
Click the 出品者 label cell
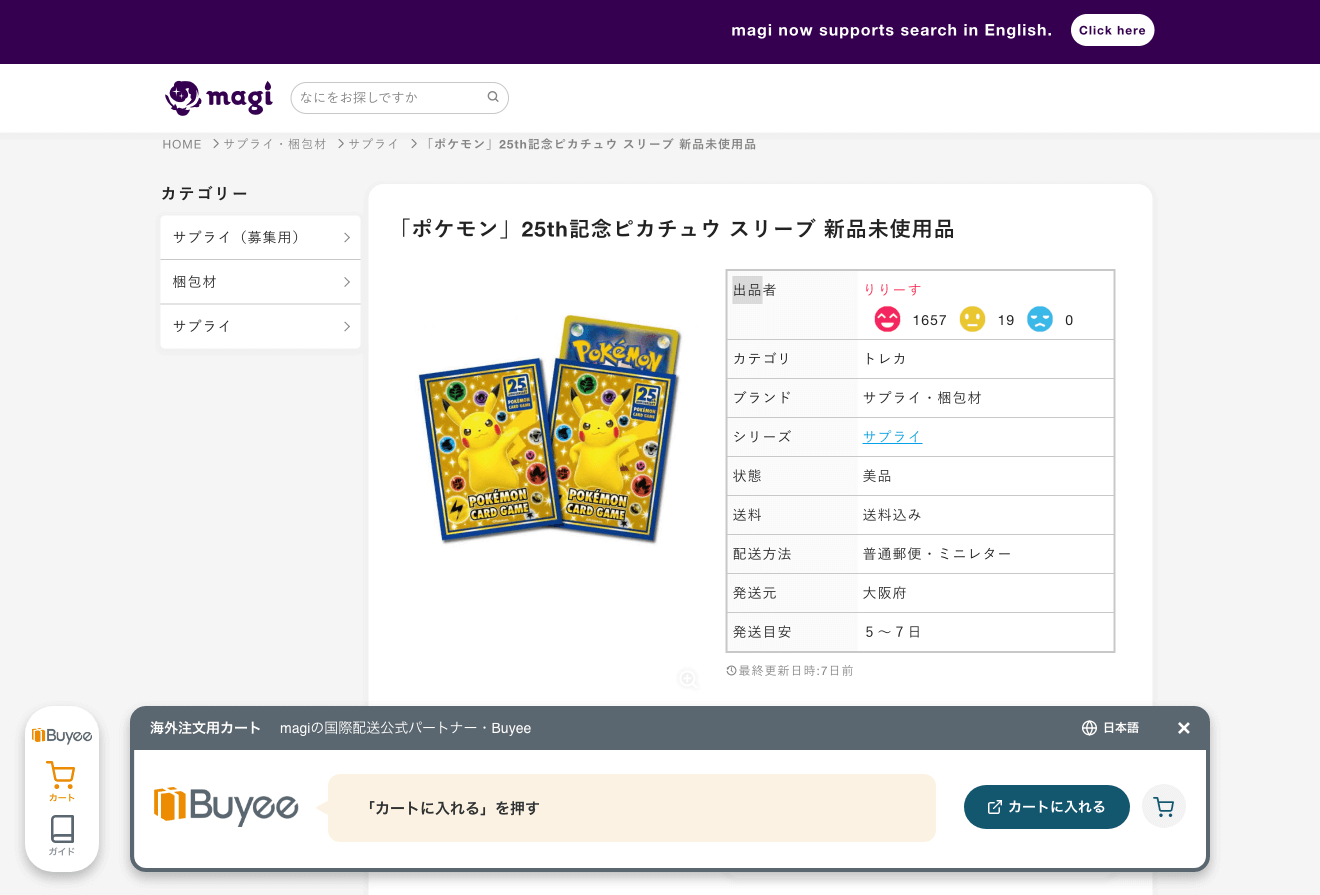point(792,305)
